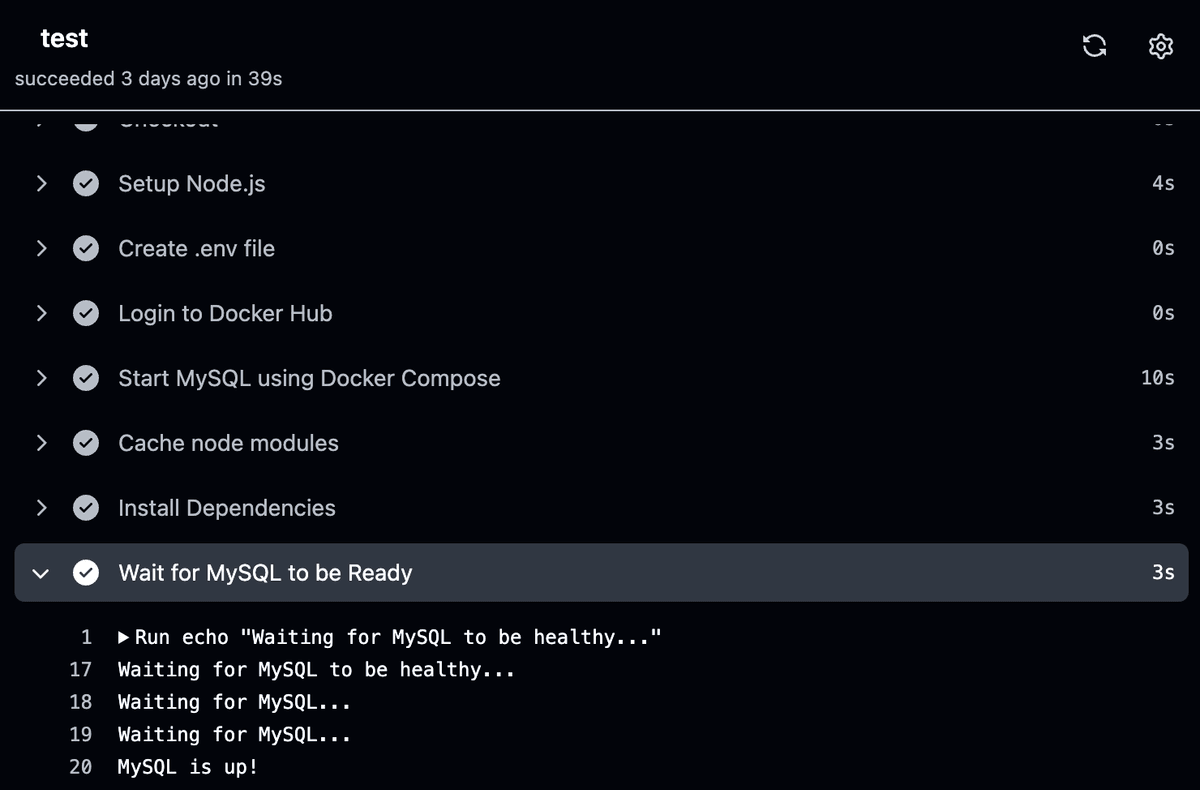
Task: Click the checkmark beside Start MySQL using Docker Compose
Action: 86,378
